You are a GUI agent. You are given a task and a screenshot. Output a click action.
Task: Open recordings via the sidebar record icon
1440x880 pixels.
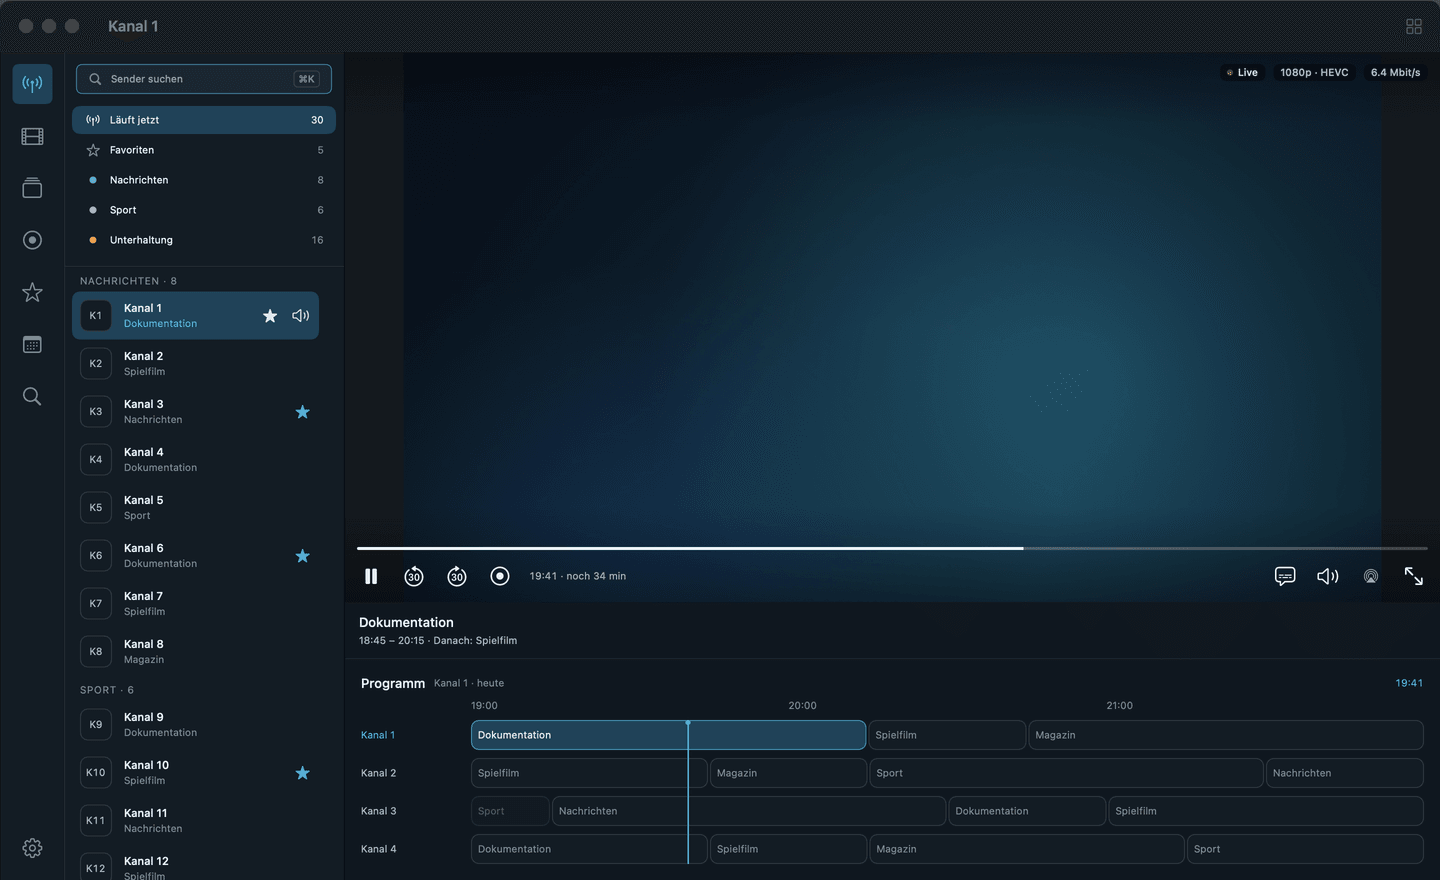pos(32,240)
